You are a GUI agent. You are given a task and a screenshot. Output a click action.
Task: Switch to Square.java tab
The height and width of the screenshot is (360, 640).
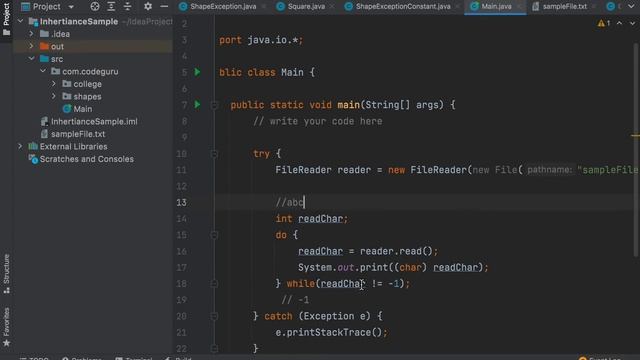(x=306, y=7)
